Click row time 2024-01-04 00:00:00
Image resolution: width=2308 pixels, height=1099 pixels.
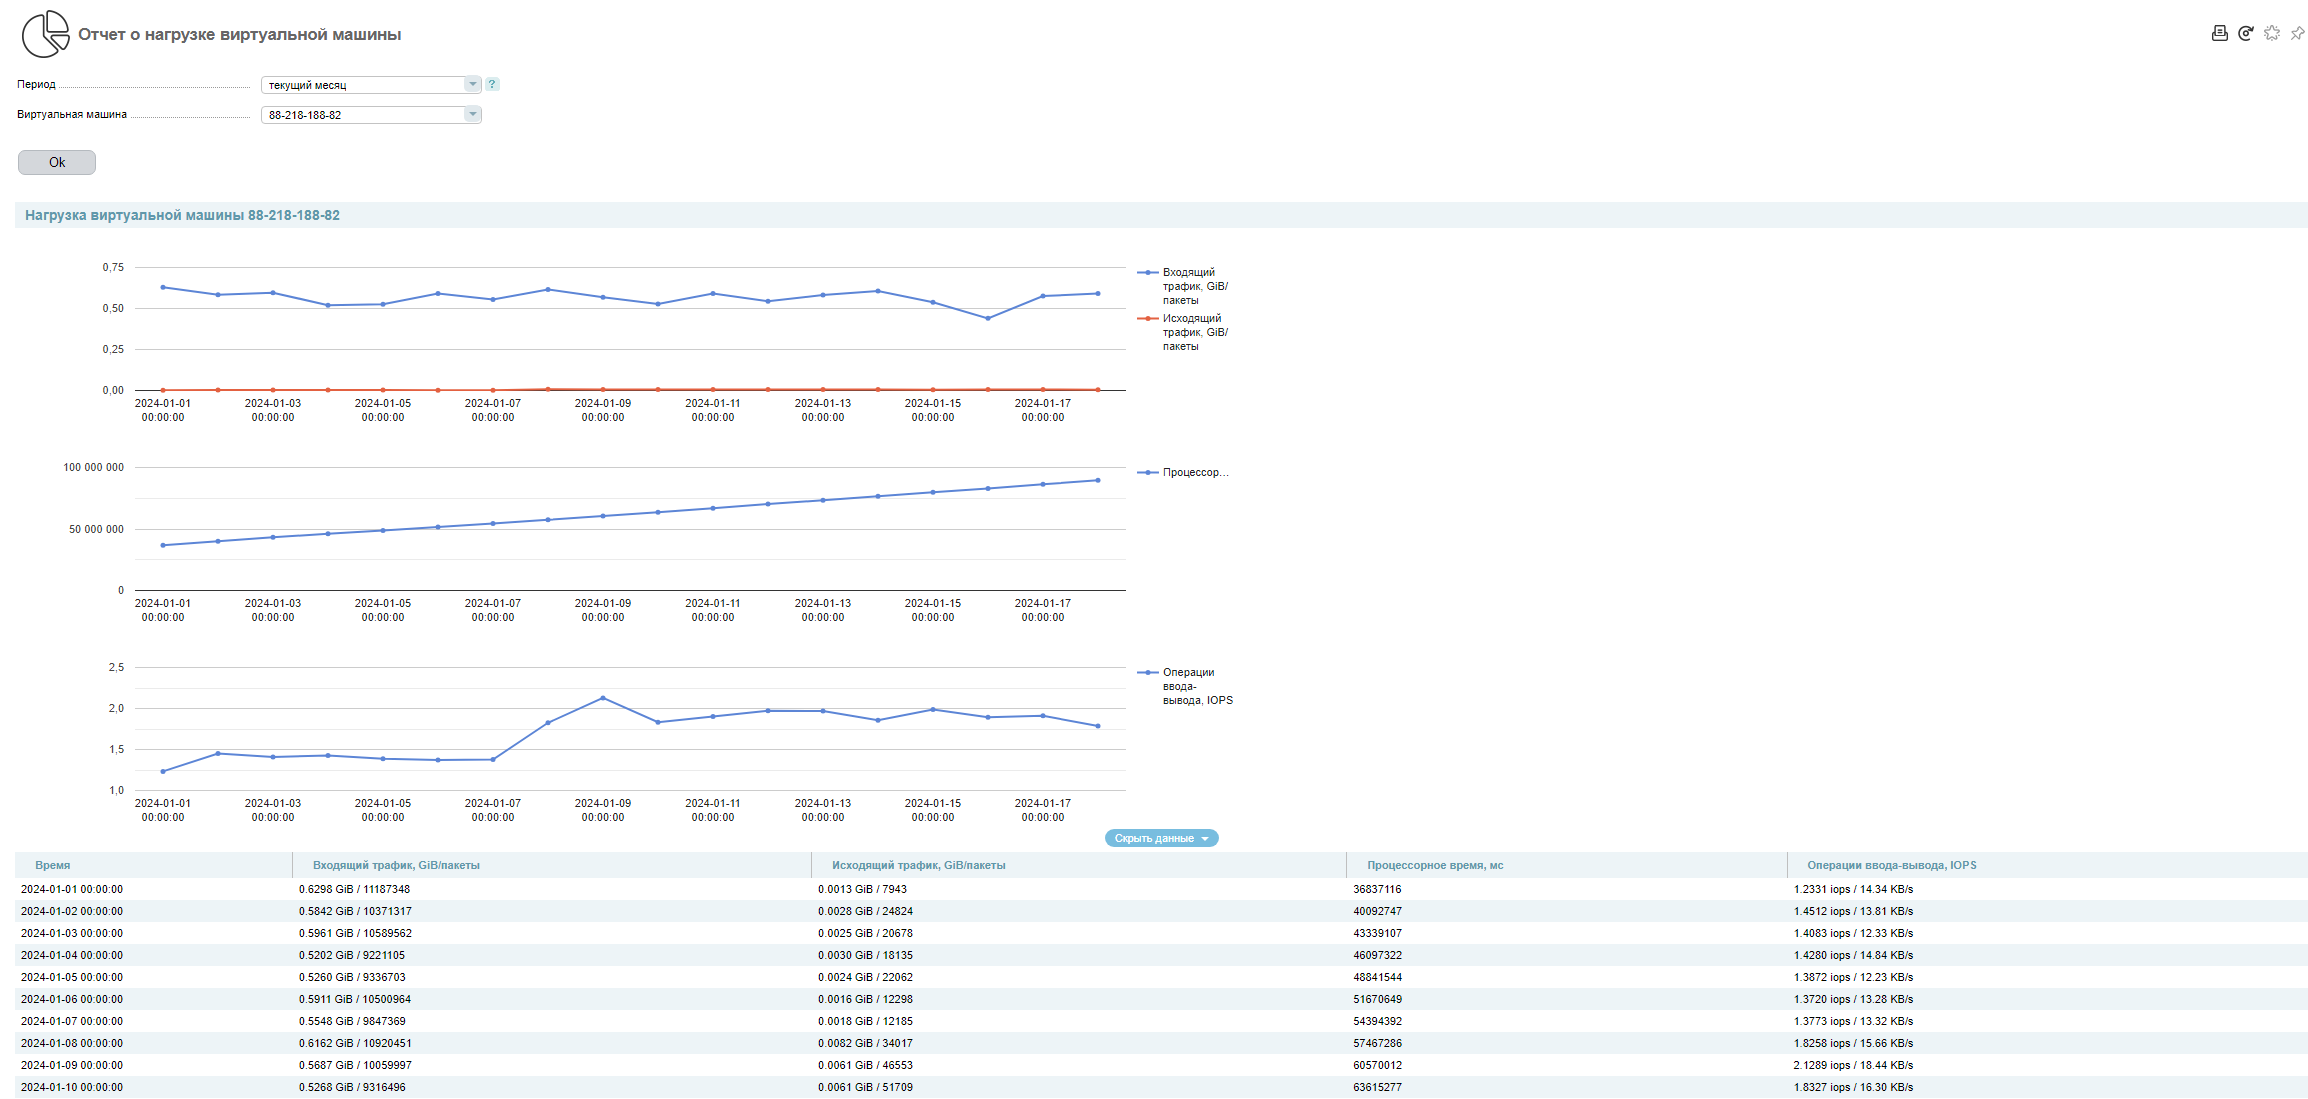click(x=72, y=955)
